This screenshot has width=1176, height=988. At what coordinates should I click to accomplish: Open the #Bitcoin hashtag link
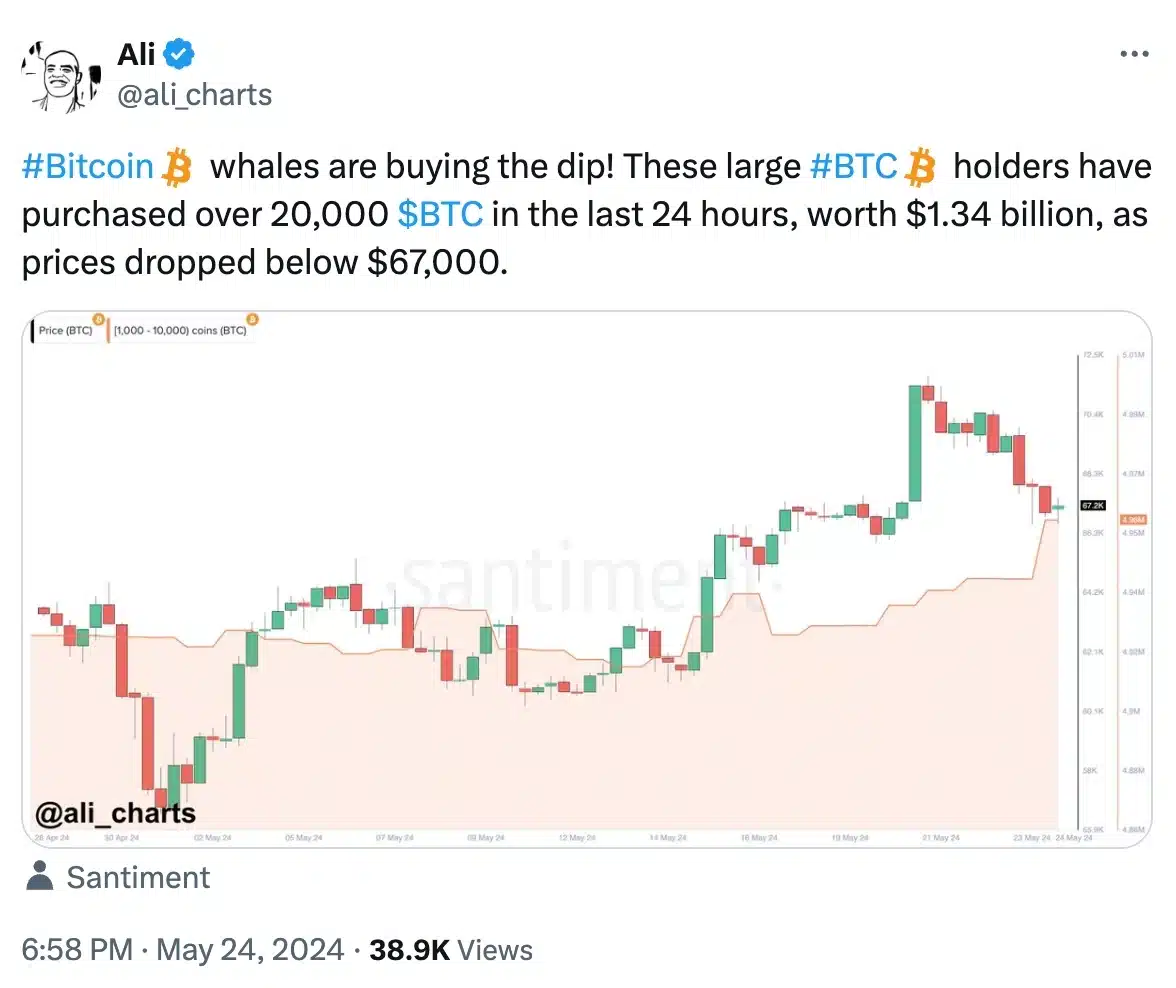[88, 167]
